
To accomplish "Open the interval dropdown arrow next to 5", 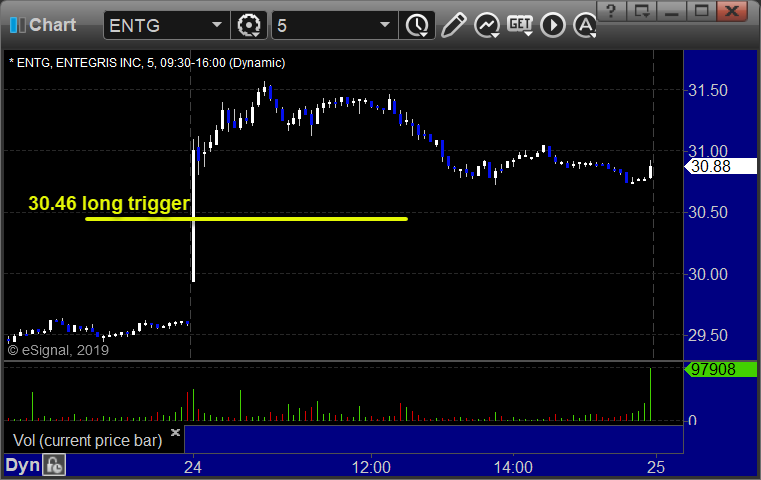I will click(384, 25).
